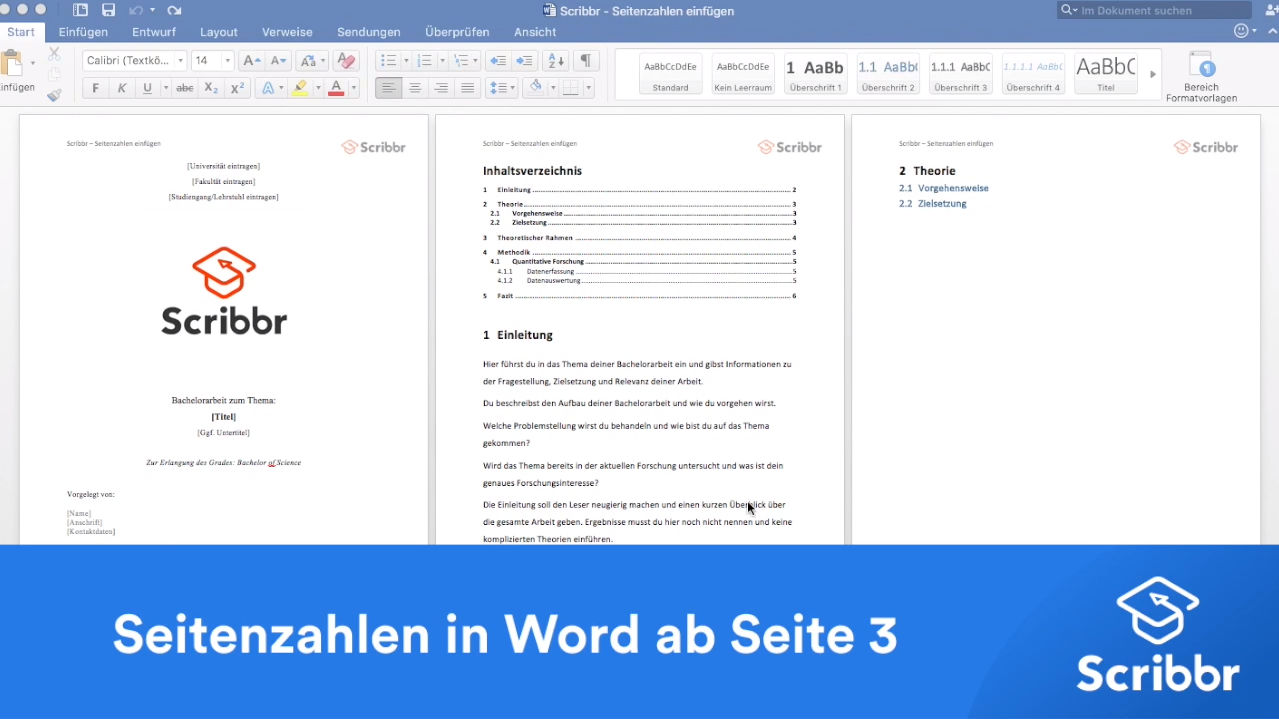Click the 2.1 Vorgehensweise heading on page three
1279x723 pixels.
(x=944, y=188)
